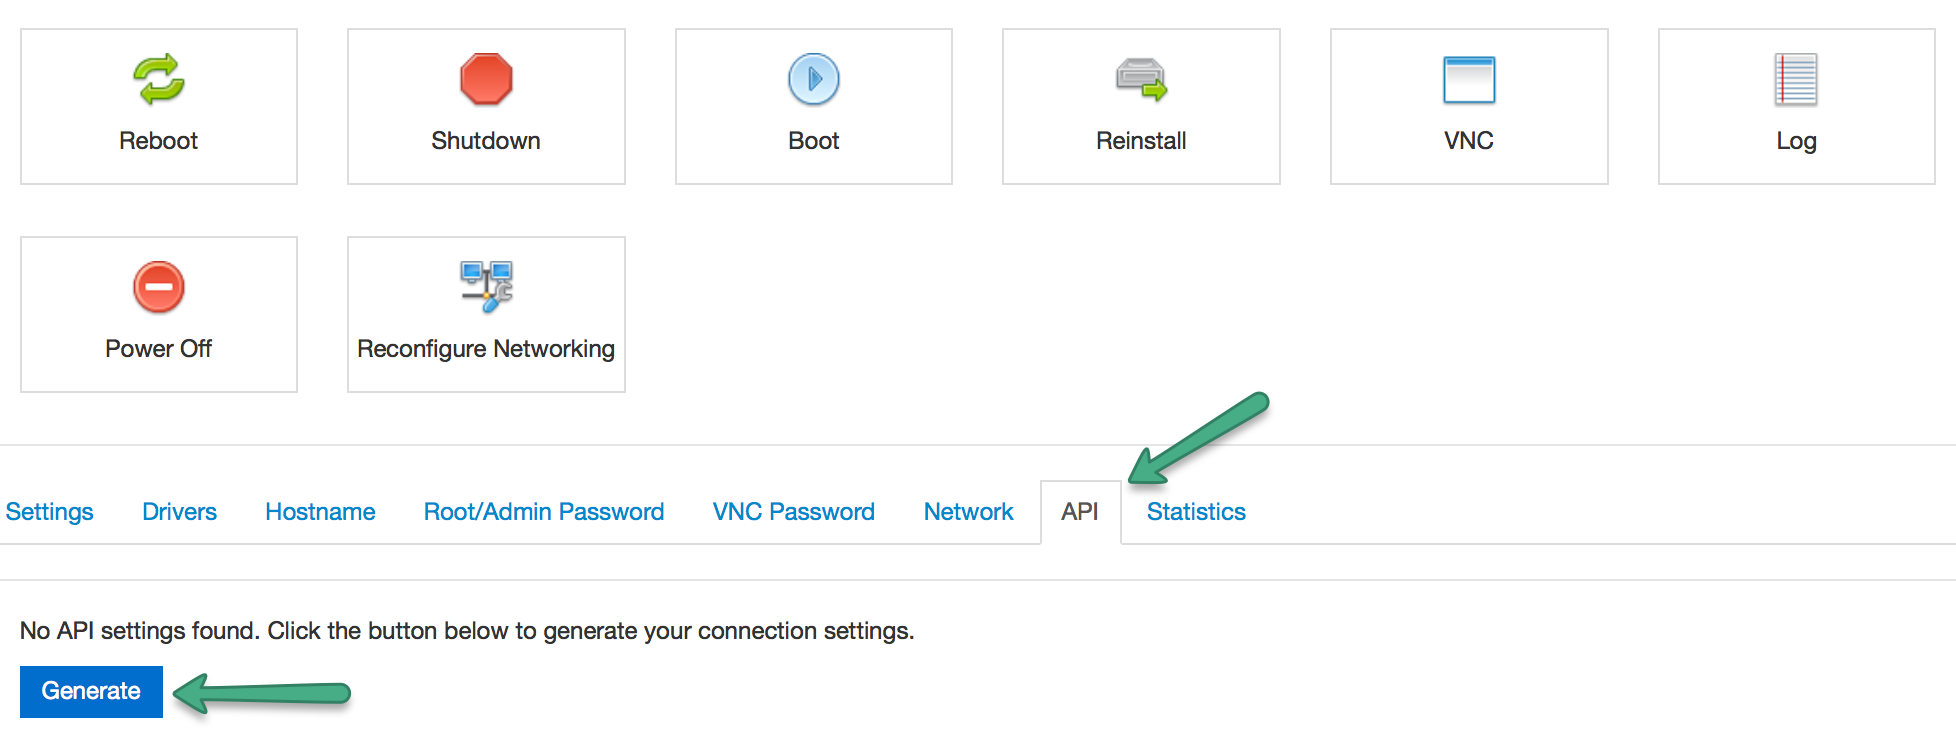This screenshot has height=740, width=1956.
Task: Click the Reconfigure Networking computers icon
Action: point(486,287)
